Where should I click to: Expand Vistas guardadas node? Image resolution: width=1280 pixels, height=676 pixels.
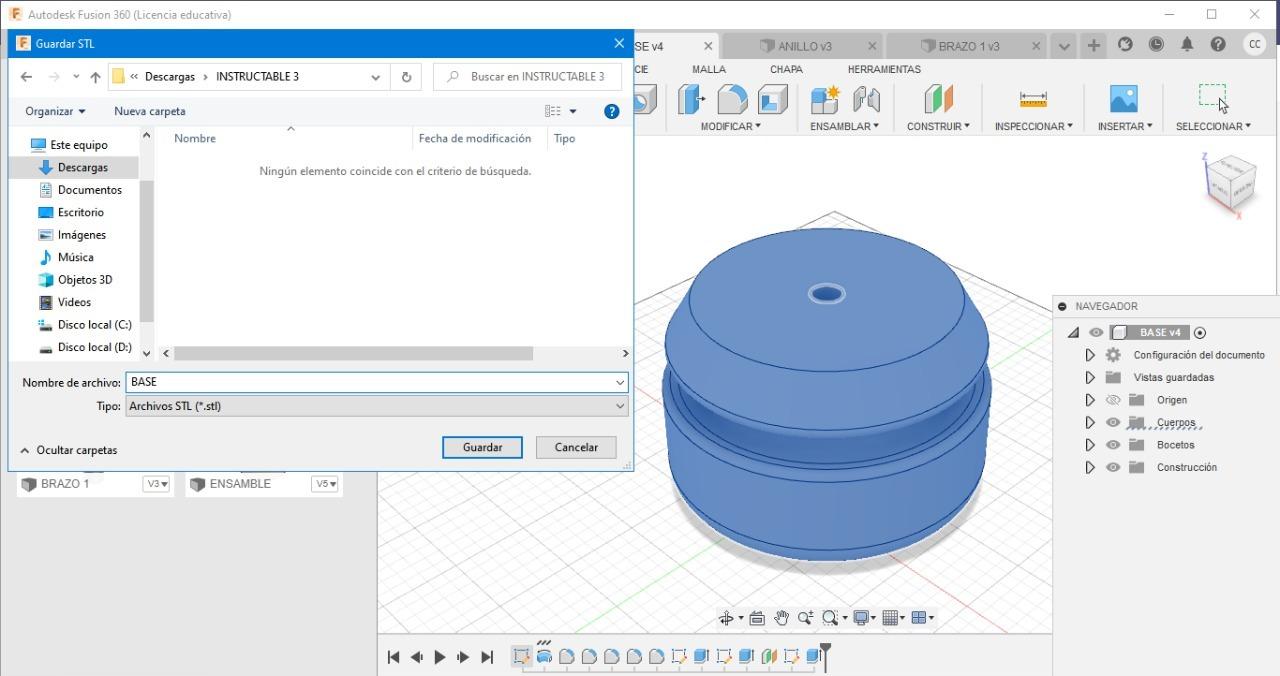click(1090, 377)
